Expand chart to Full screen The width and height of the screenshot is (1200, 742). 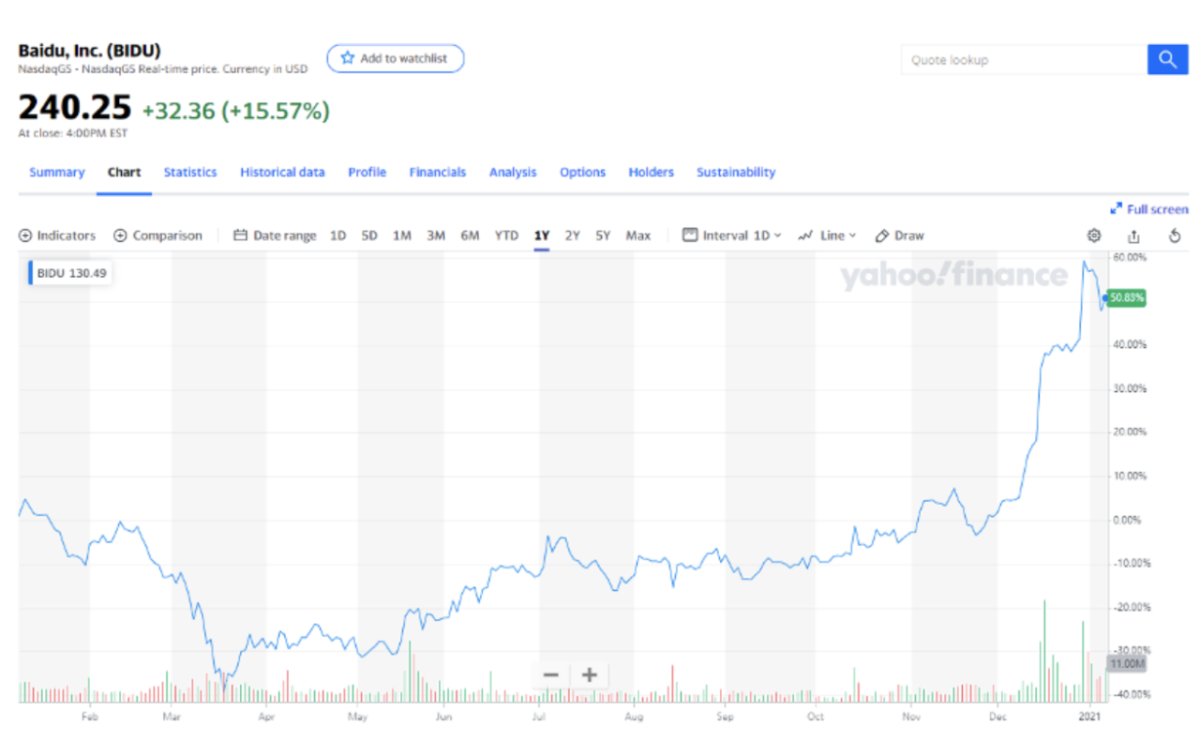coord(1149,209)
